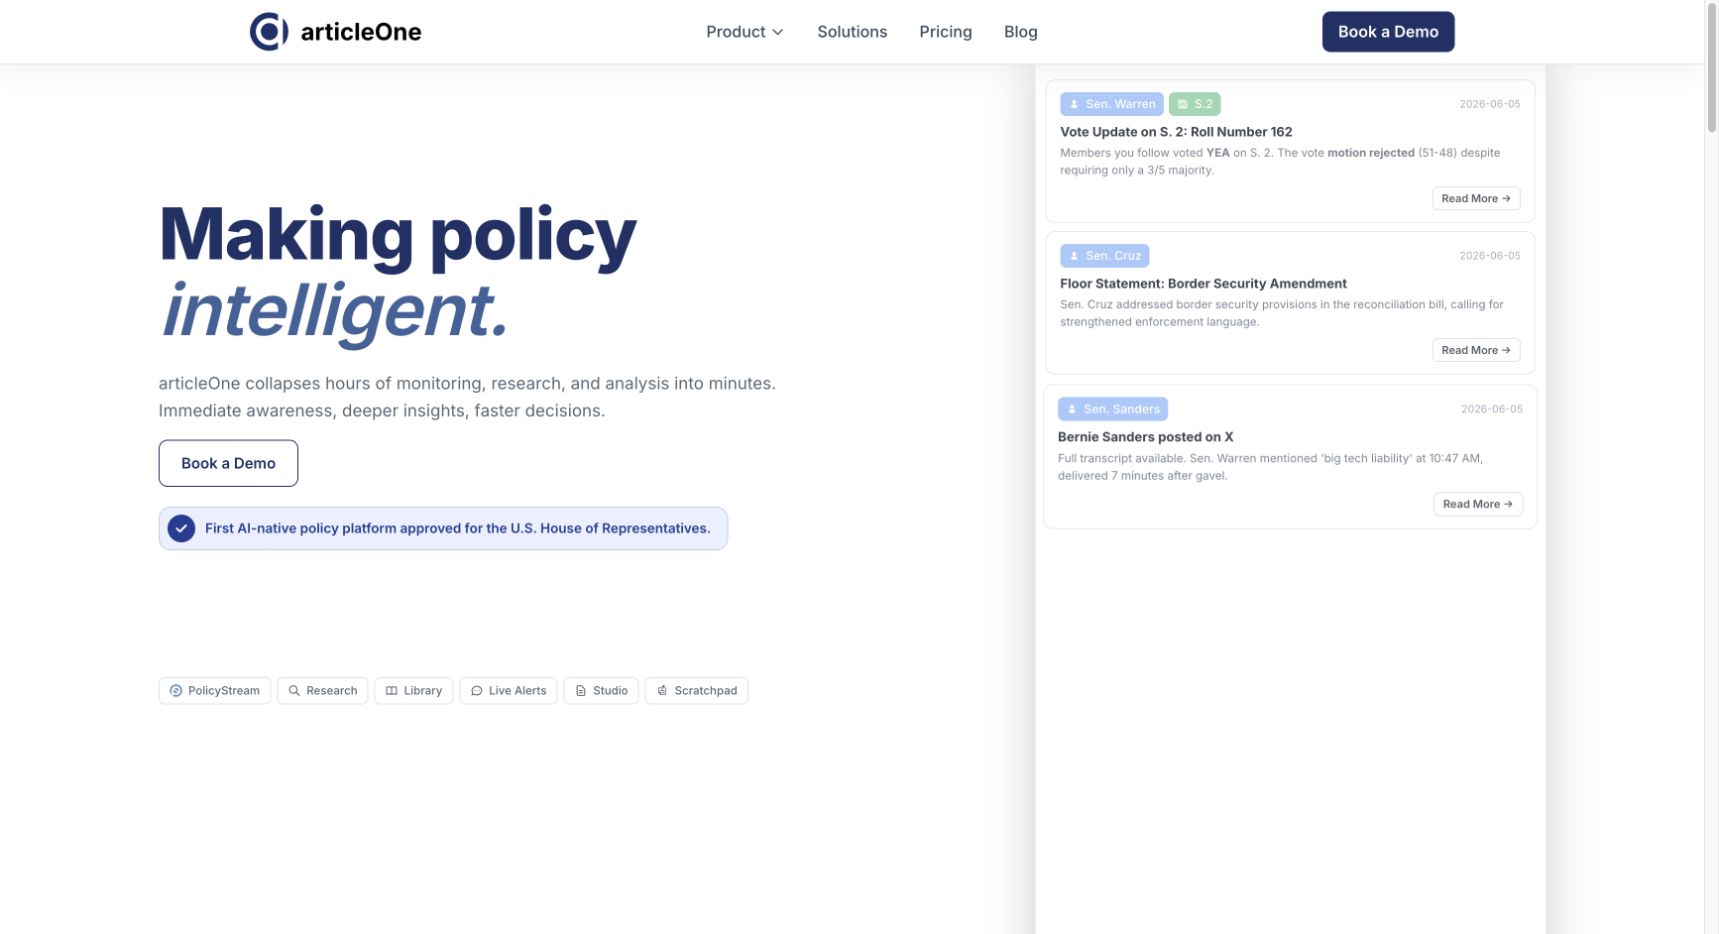Read More on Vote Update S. 2 card
Image resolution: width=1719 pixels, height=934 pixels.
coord(1476,198)
